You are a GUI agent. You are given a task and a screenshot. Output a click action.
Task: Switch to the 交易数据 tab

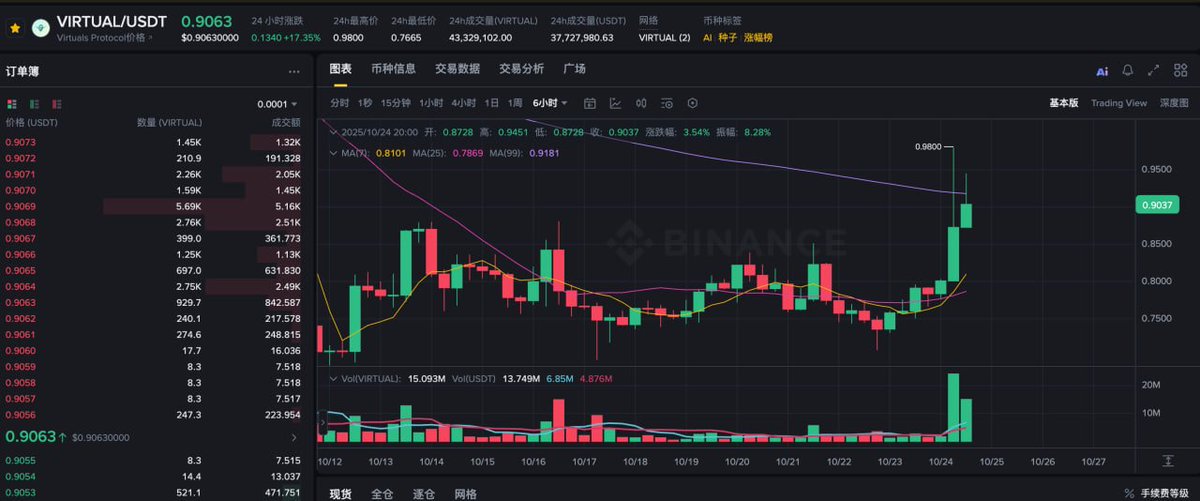tap(457, 69)
